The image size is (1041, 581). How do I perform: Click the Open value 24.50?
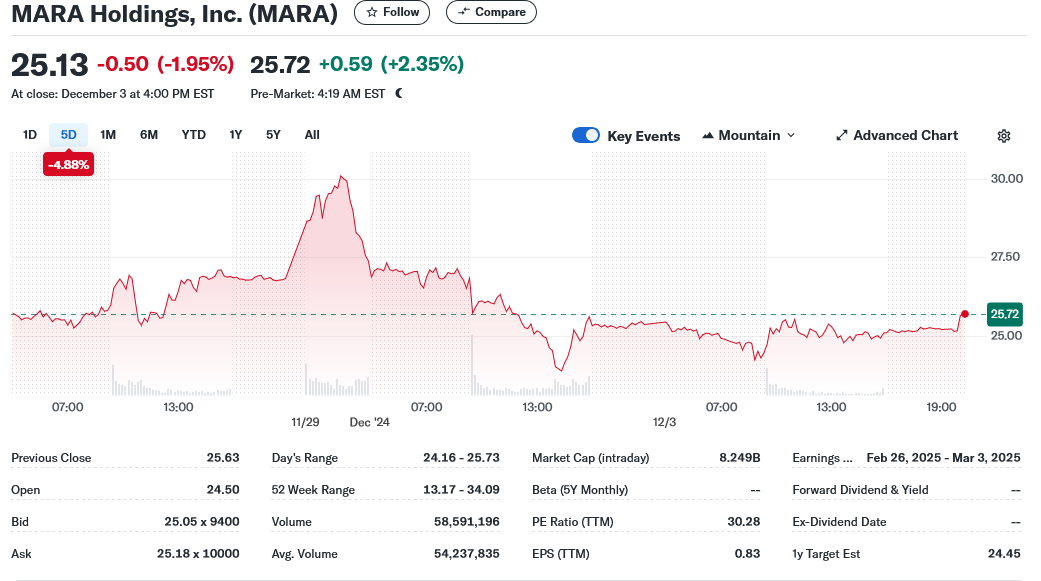[x=222, y=489]
